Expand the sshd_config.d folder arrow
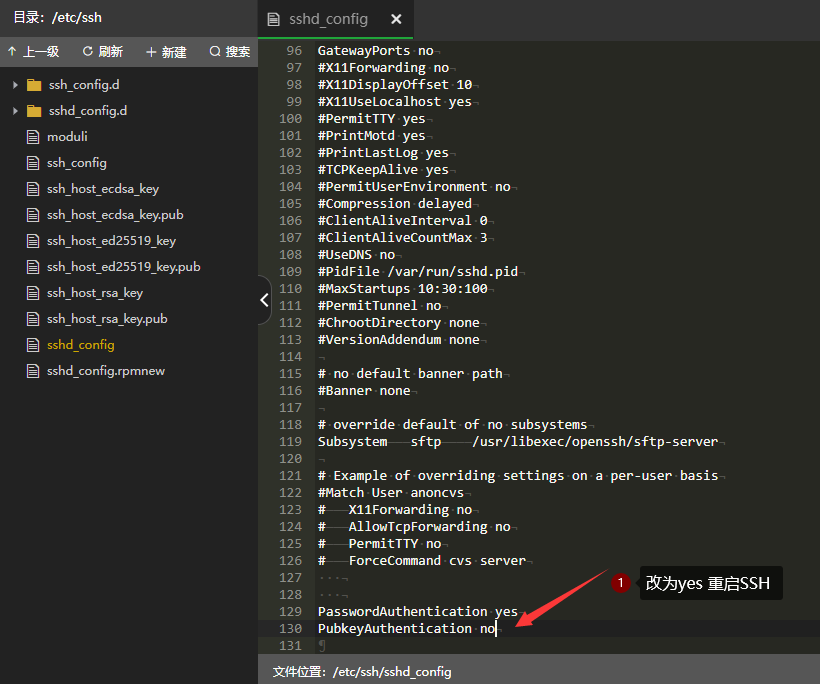This screenshot has width=820, height=684. click(15, 111)
